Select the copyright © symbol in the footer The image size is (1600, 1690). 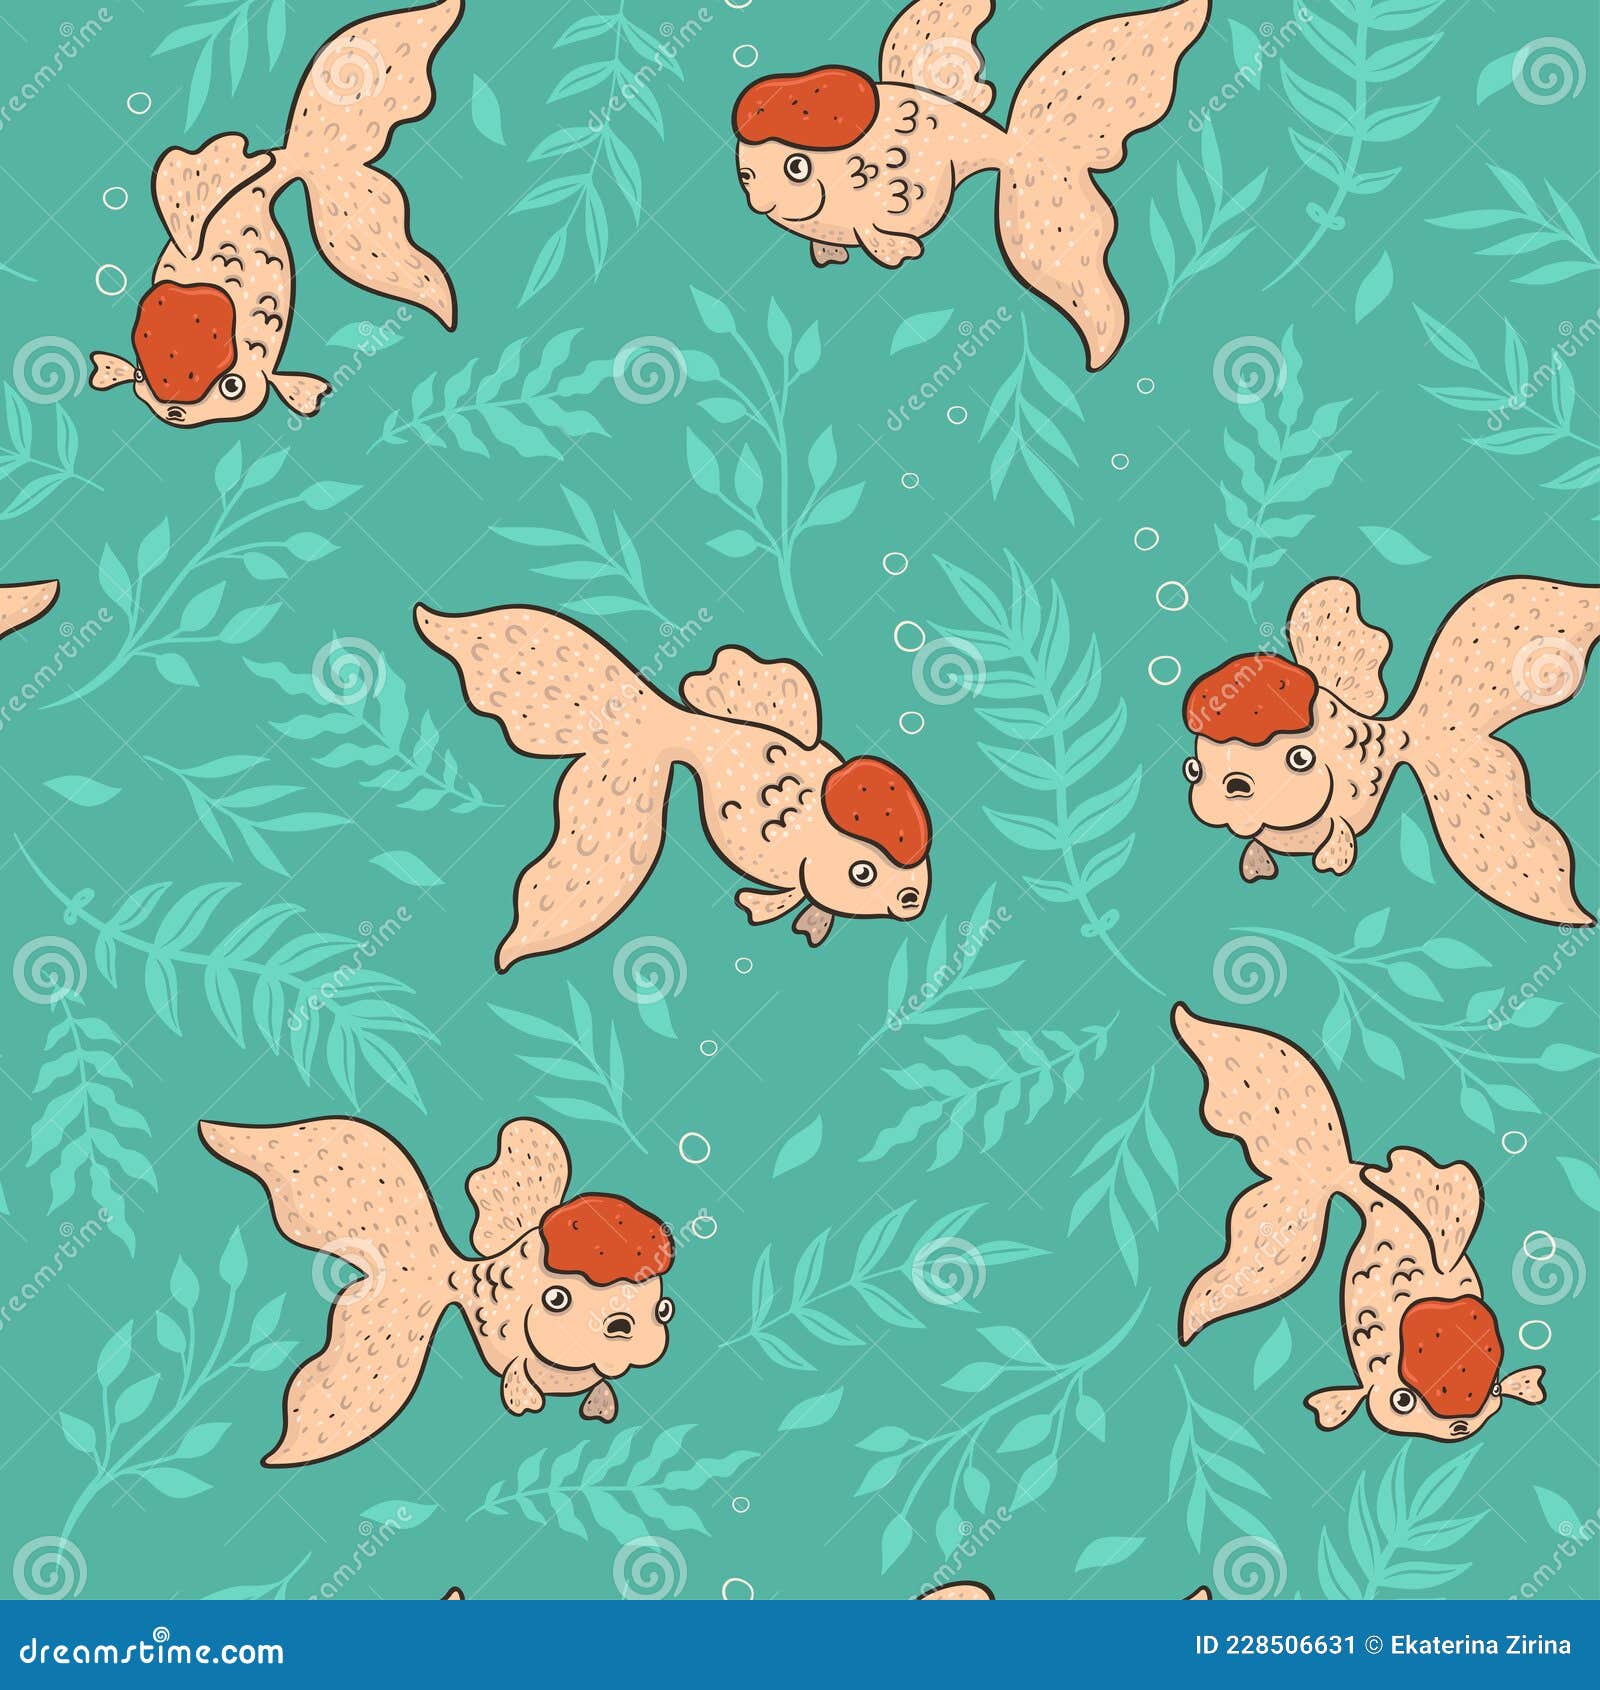point(1373,1648)
